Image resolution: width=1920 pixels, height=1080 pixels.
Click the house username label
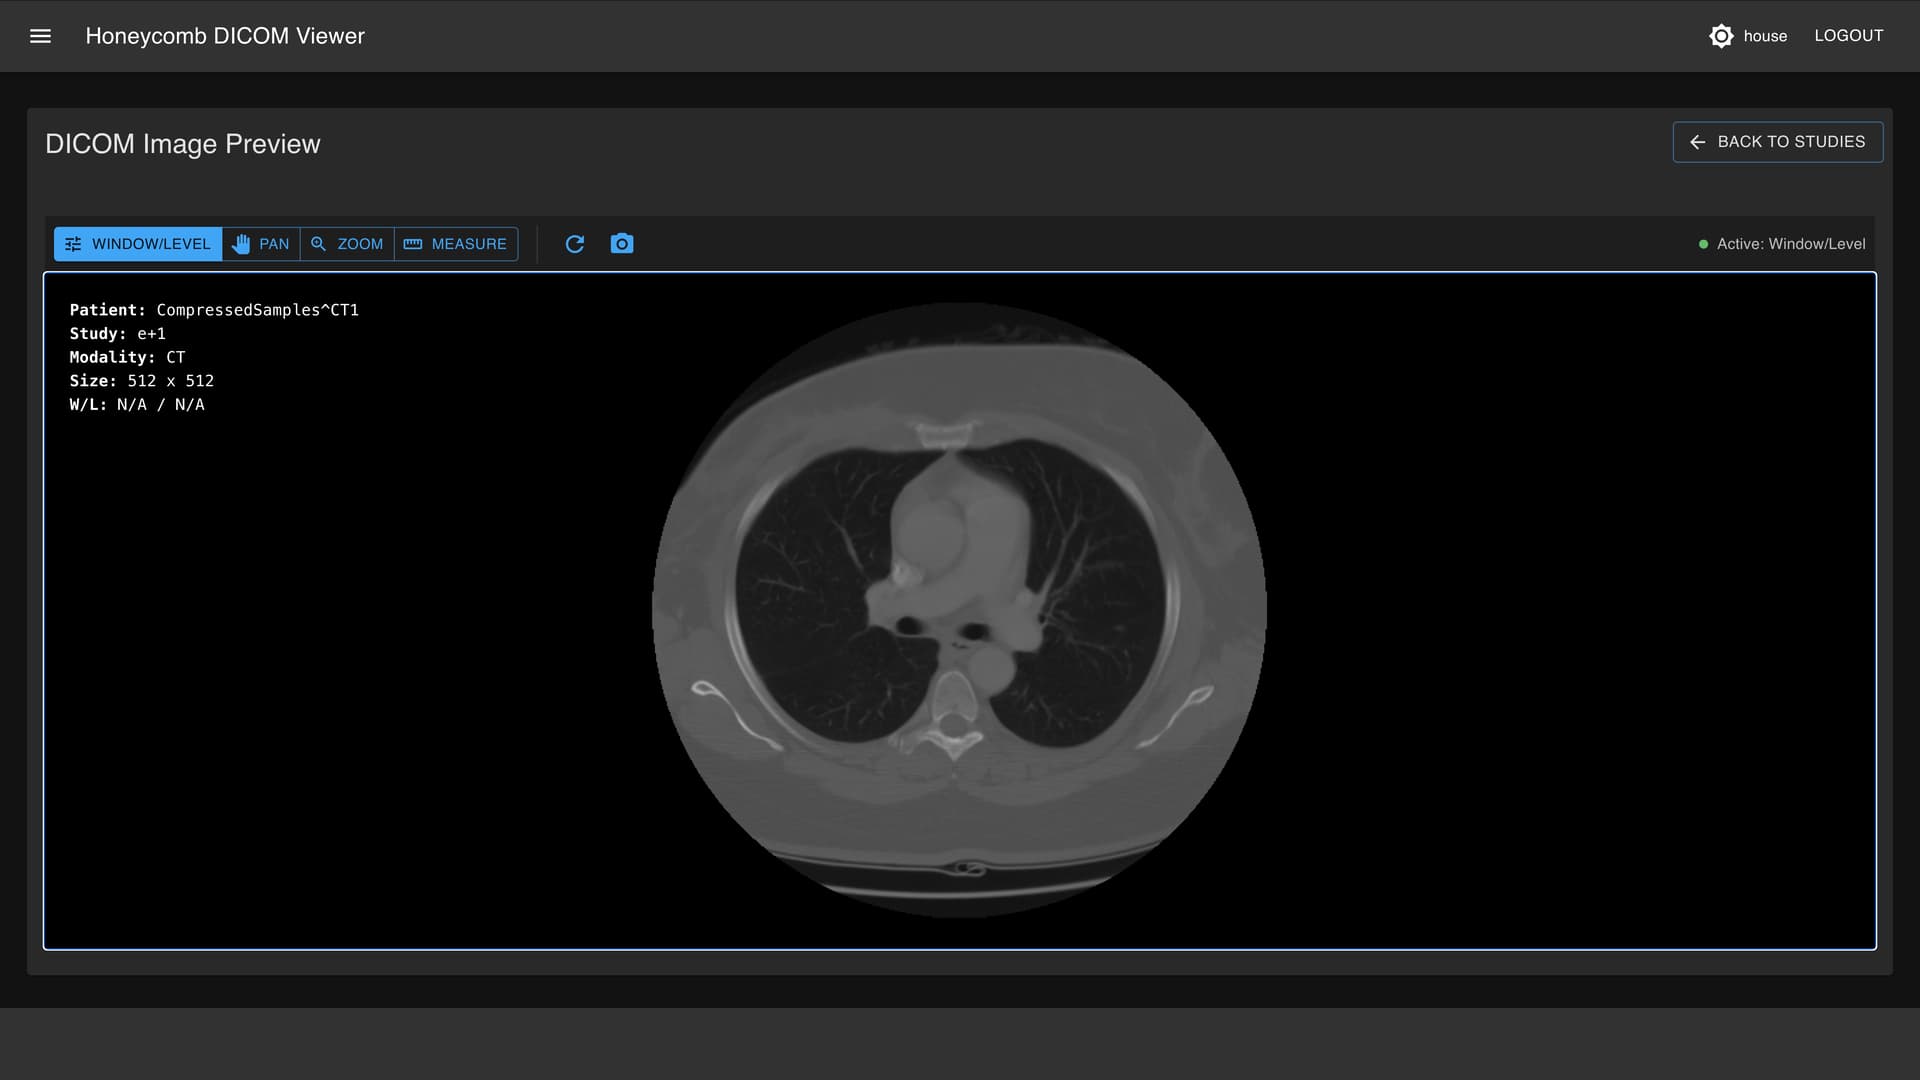1765,36
